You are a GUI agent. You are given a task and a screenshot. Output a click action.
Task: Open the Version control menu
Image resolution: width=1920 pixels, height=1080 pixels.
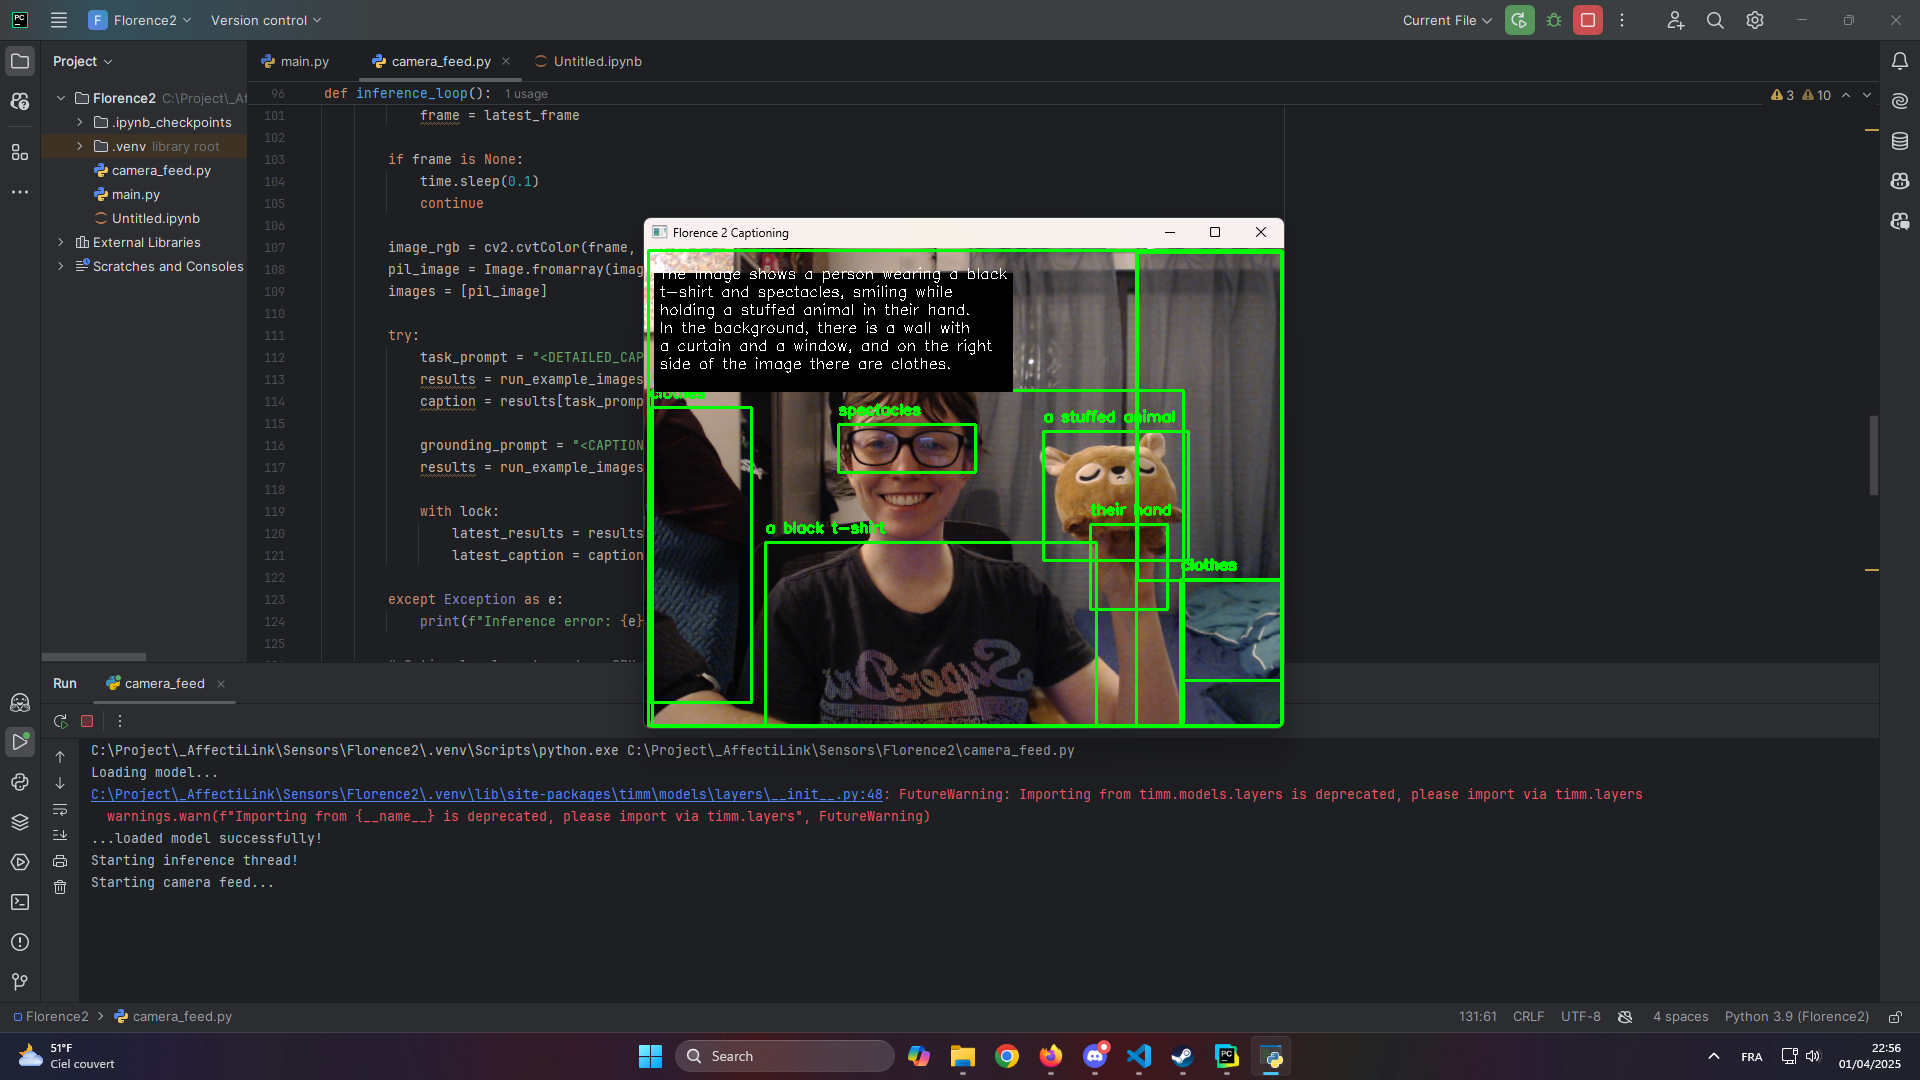point(260,20)
